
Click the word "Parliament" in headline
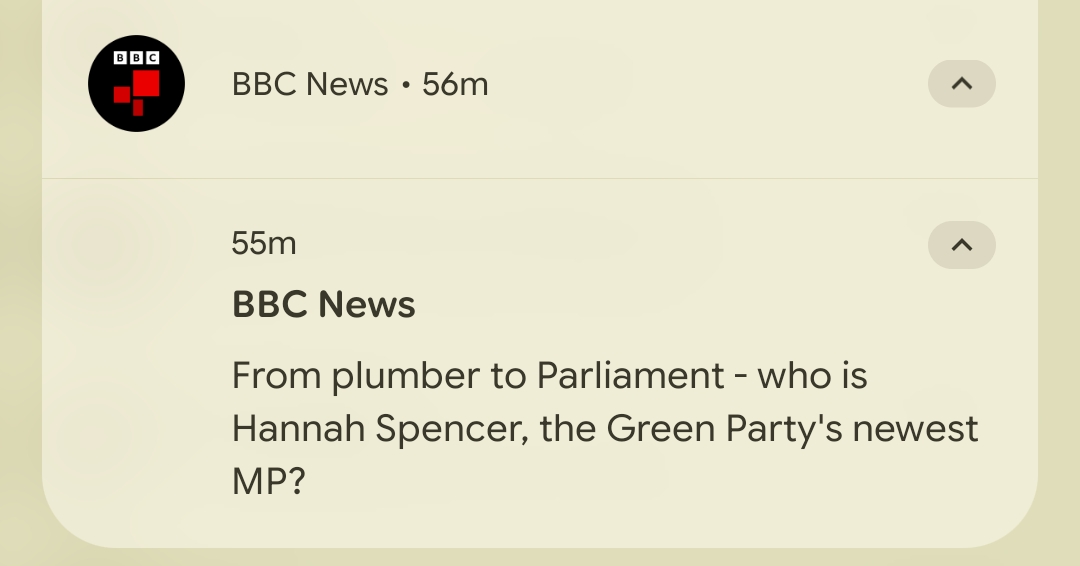pyautogui.click(x=630, y=376)
